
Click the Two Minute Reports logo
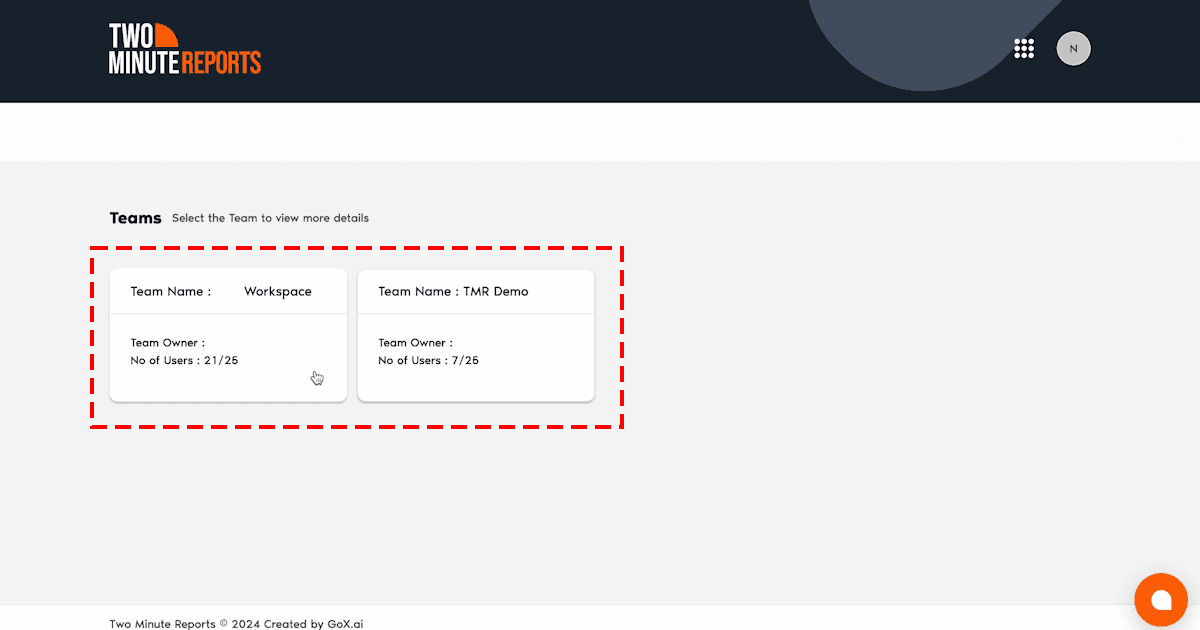(184, 50)
